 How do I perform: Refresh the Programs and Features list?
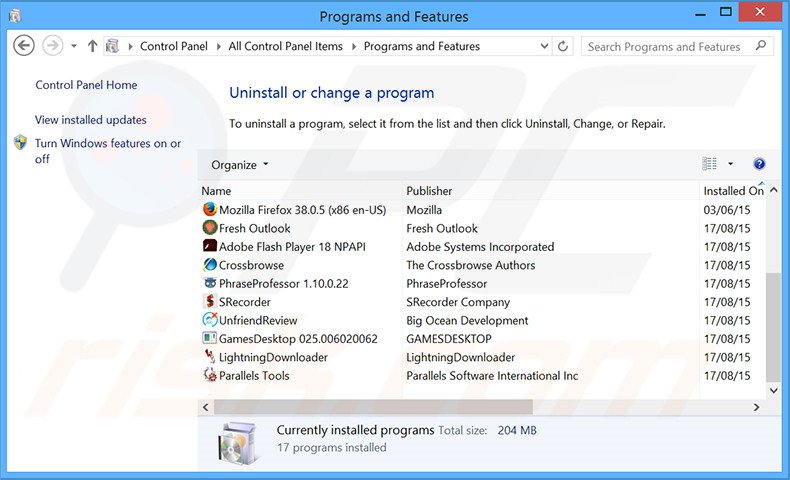563,46
